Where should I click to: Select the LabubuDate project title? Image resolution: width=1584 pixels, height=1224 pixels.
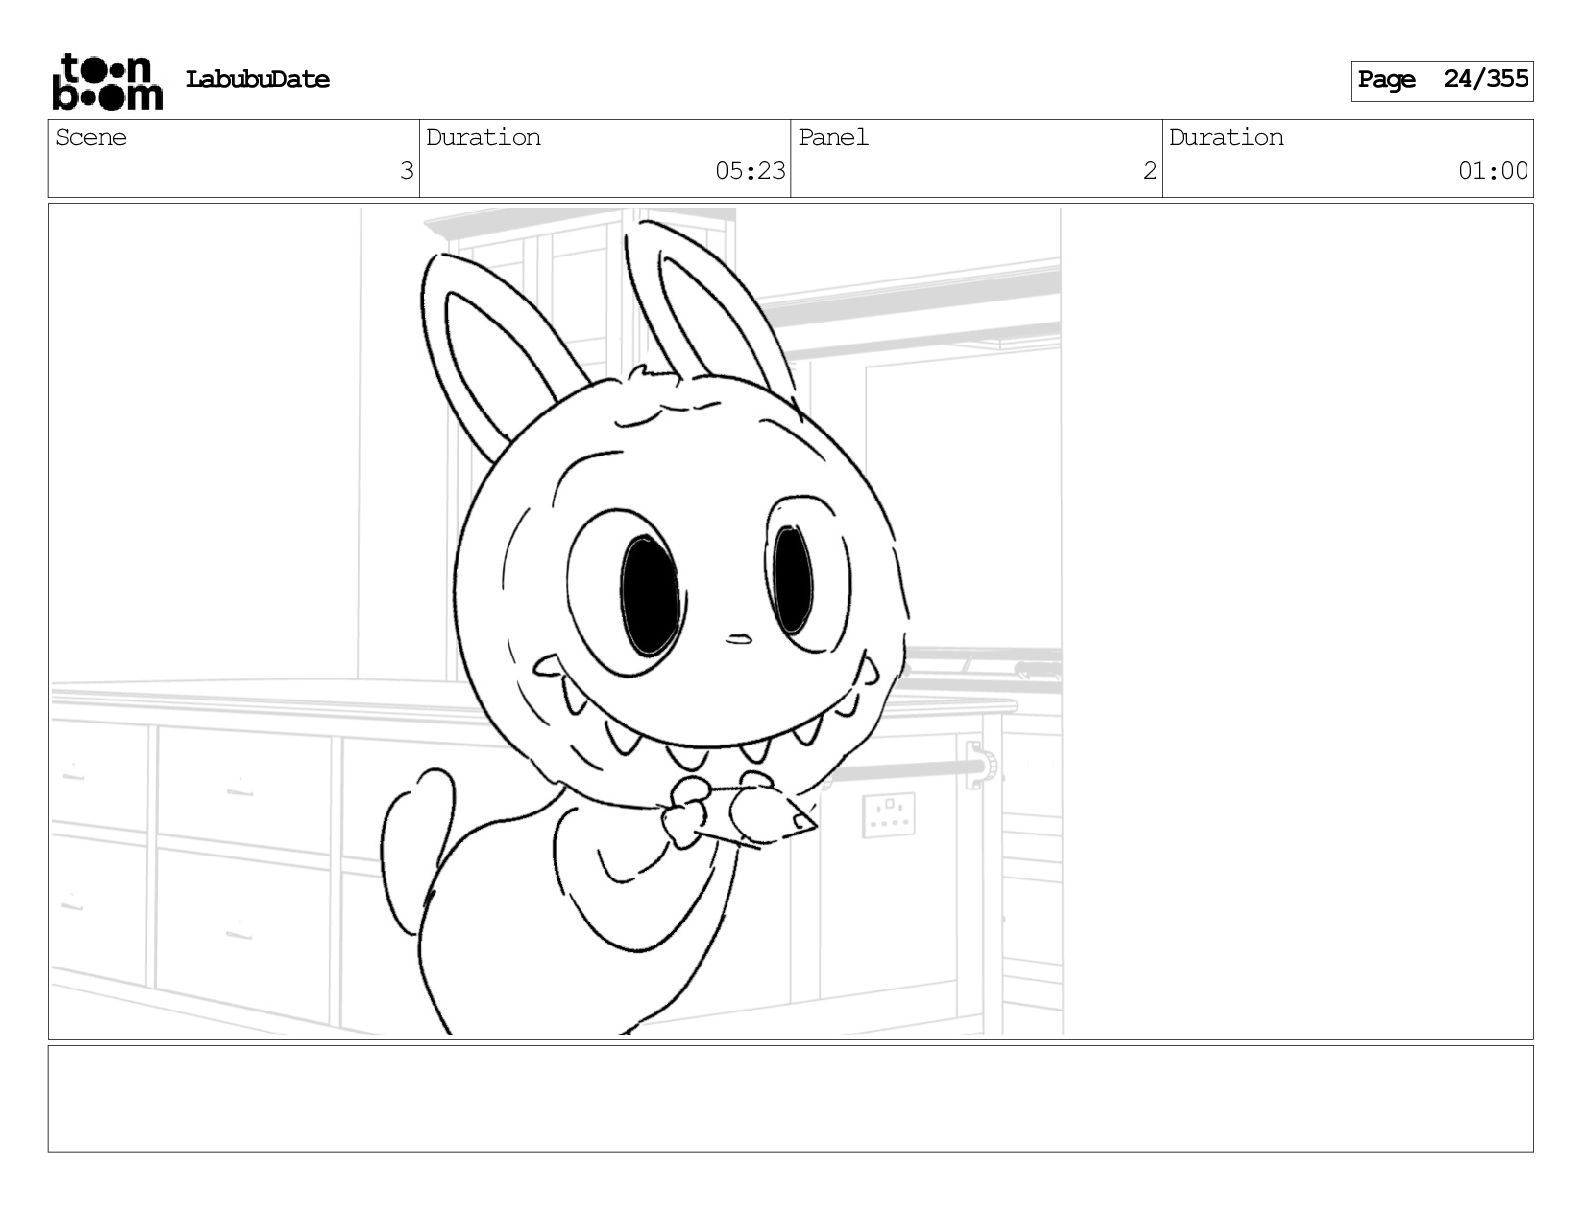258,80
